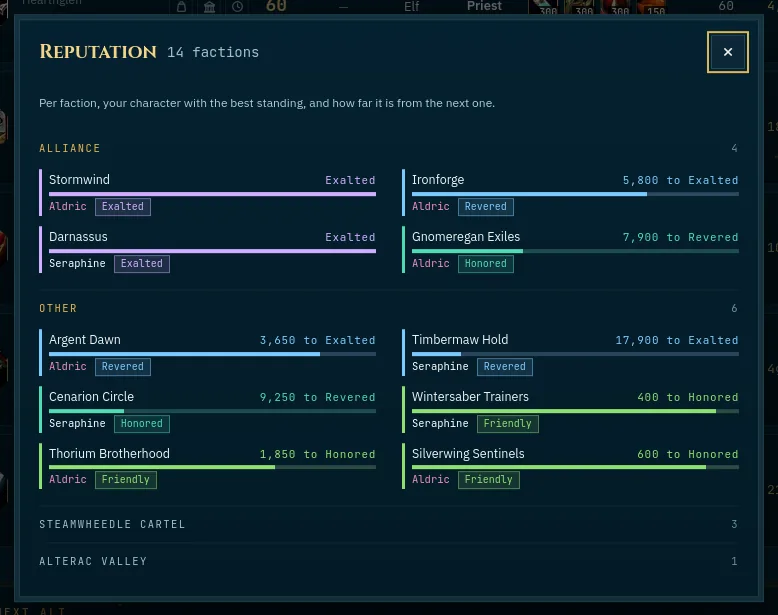Click the clock icon in top bar
Image resolution: width=778 pixels, height=615 pixels.
238,6
